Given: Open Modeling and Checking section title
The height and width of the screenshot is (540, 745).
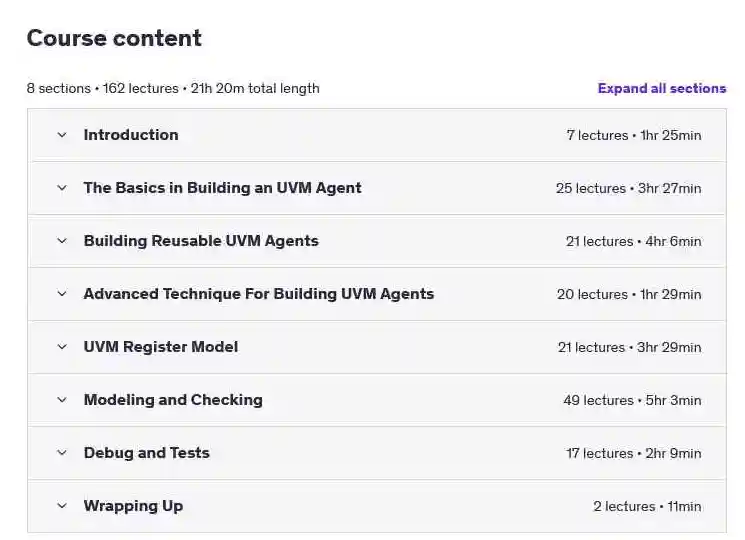Looking at the screenshot, I should tap(173, 400).
